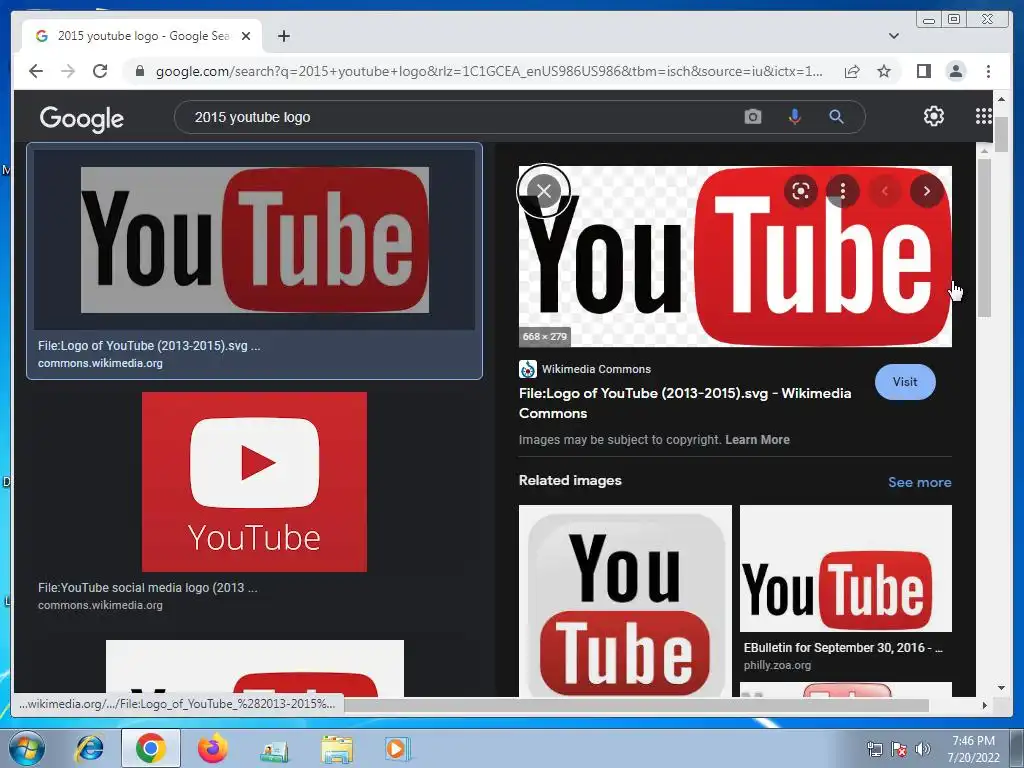The width and height of the screenshot is (1024, 768).
Task: Click the volume speaker tray icon
Action: 923,749
